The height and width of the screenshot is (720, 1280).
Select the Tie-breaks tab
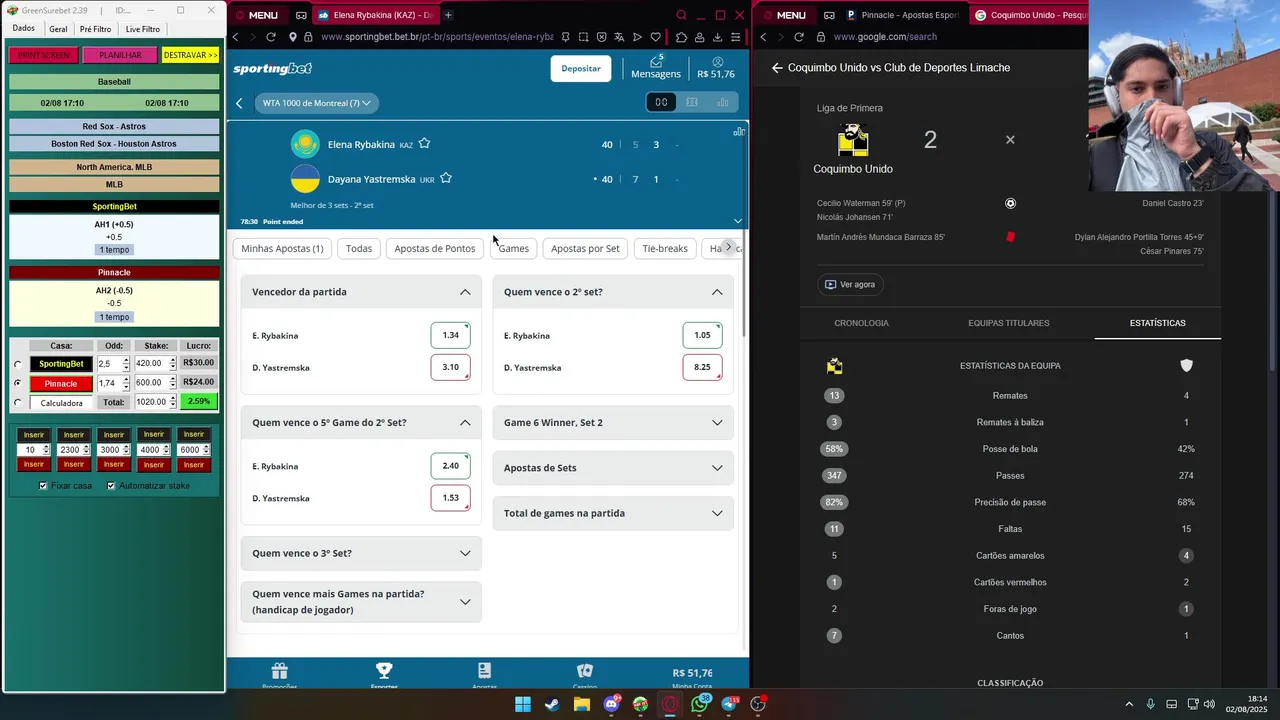pos(665,248)
